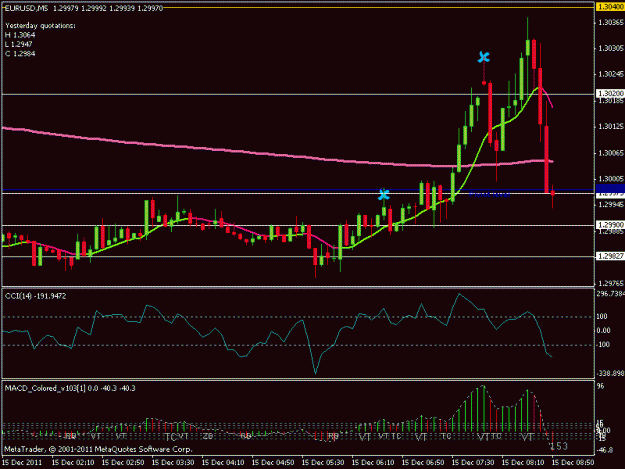Click the MetaTrader copyright text

point(98,449)
